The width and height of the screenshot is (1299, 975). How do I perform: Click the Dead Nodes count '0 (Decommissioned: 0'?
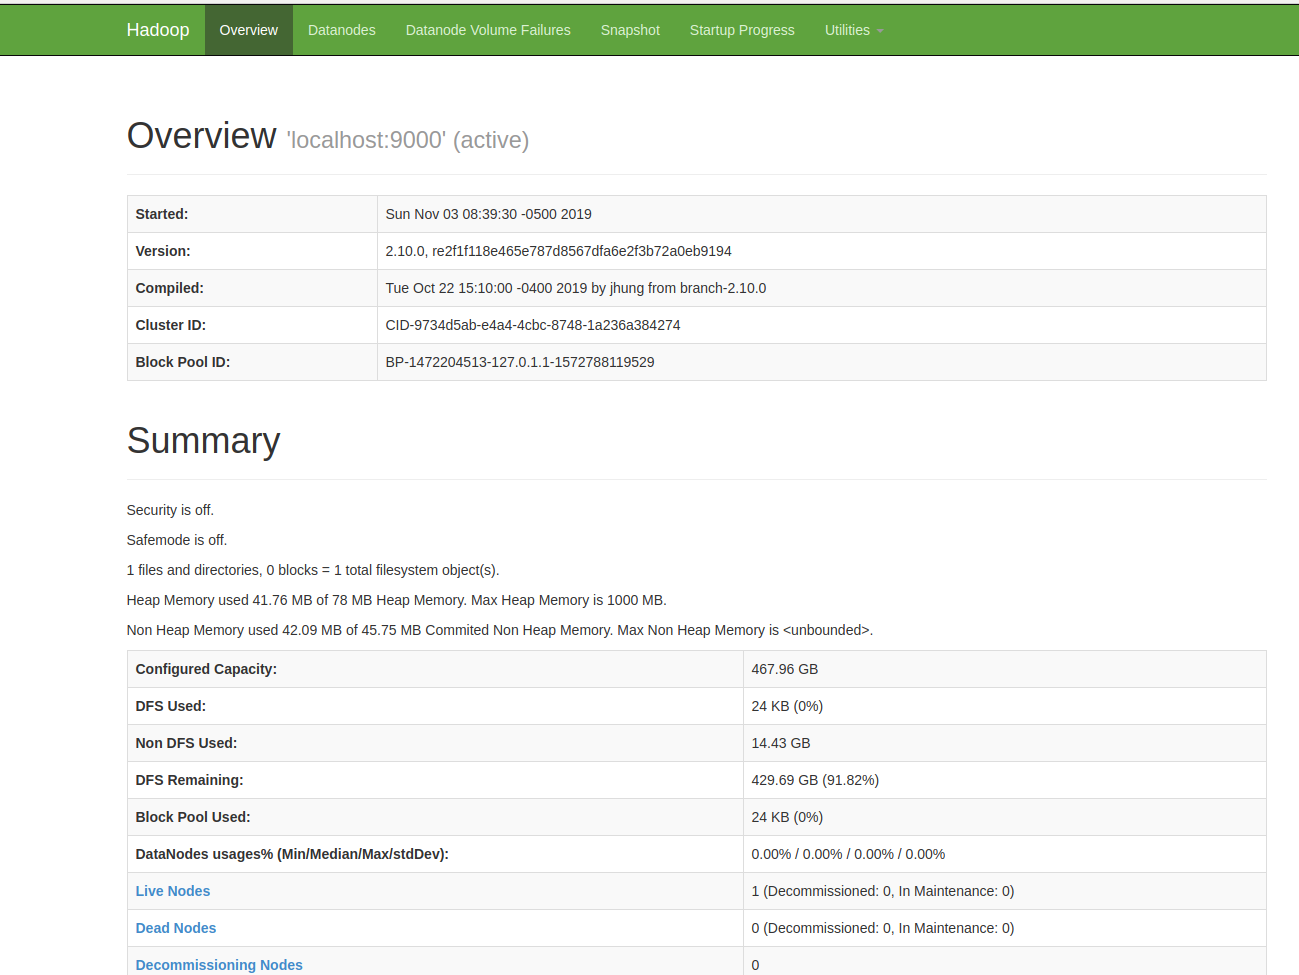pos(883,928)
